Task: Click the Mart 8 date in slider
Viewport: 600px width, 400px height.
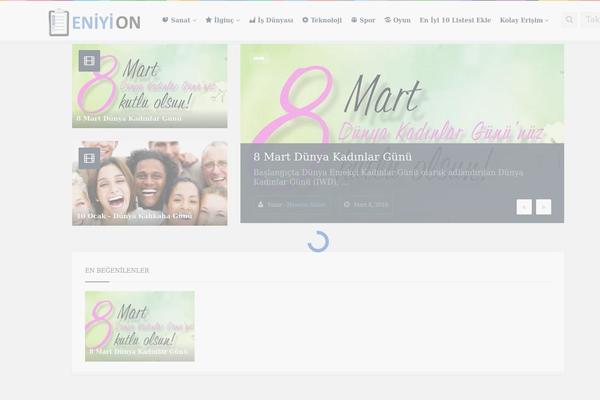Action: [371, 205]
